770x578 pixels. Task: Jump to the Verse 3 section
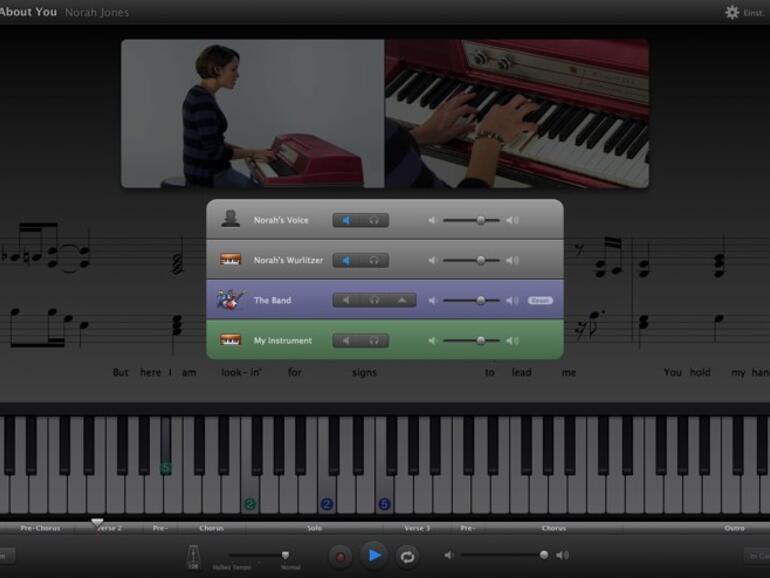417,528
